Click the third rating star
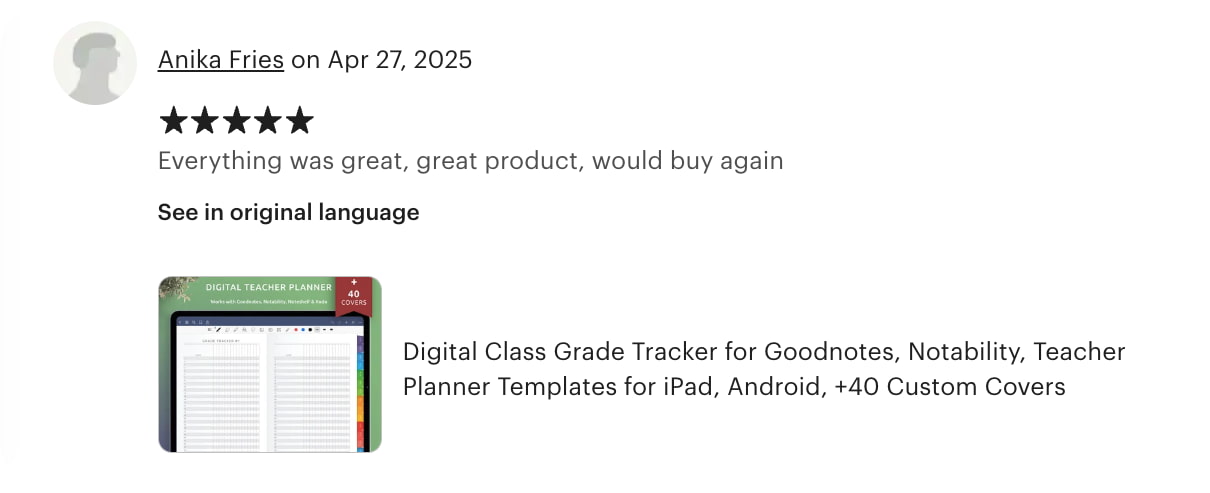The height and width of the screenshot is (493, 1210). 236,122
